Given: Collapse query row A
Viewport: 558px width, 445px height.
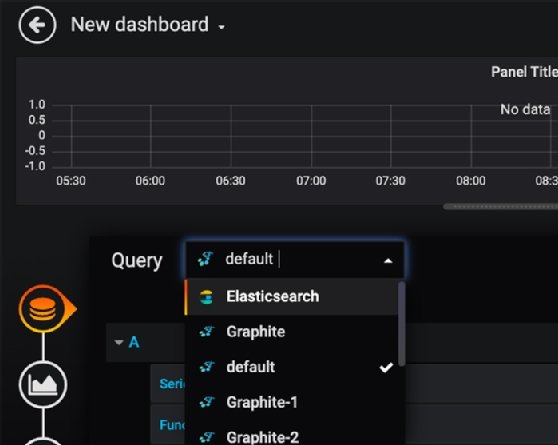Looking at the screenshot, I should 119,342.
